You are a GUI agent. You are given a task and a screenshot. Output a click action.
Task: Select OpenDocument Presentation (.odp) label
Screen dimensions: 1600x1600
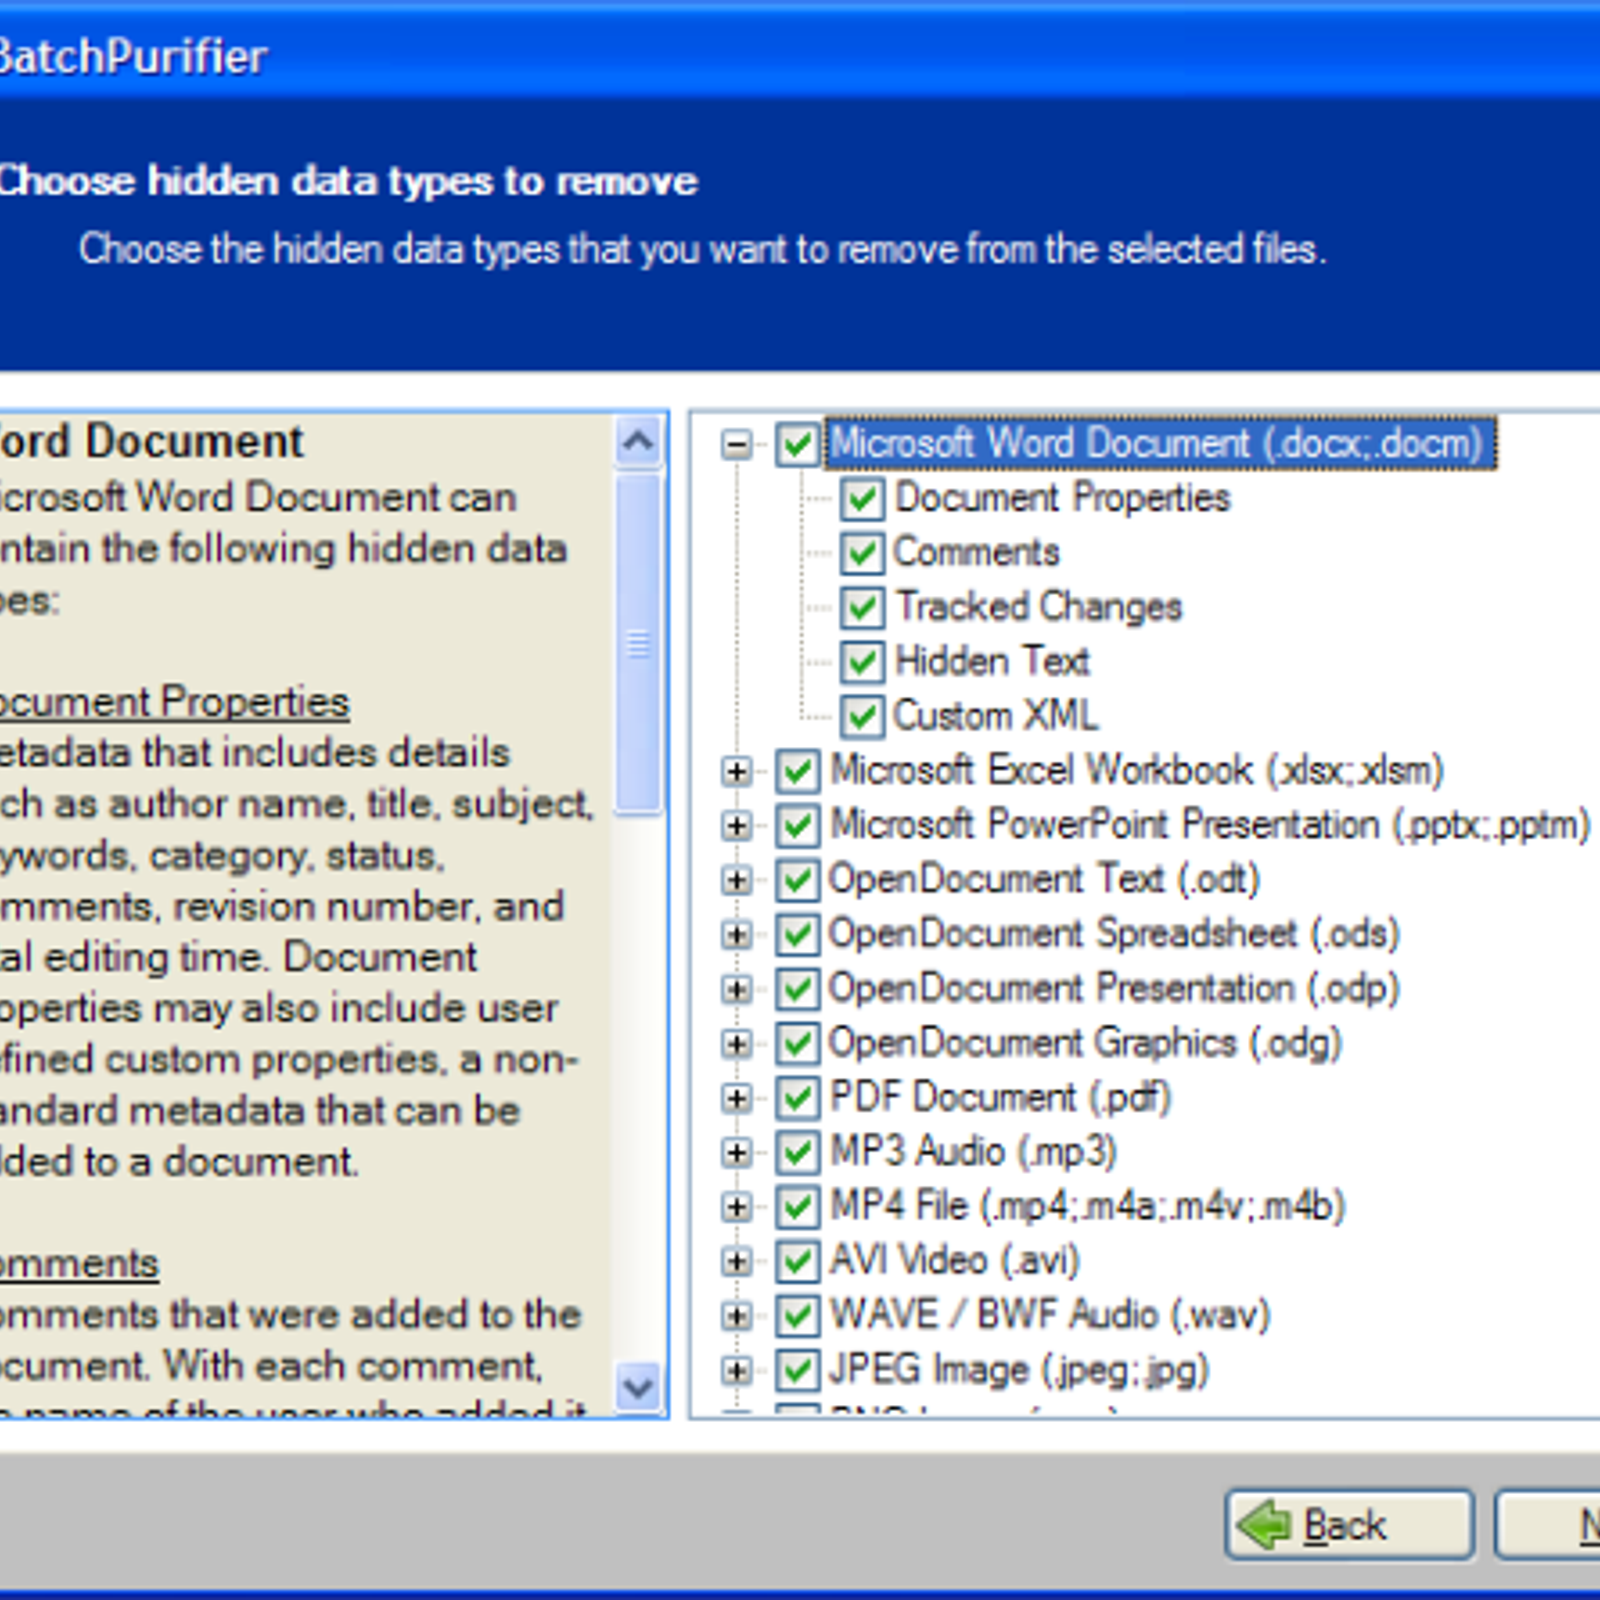point(1114,989)
